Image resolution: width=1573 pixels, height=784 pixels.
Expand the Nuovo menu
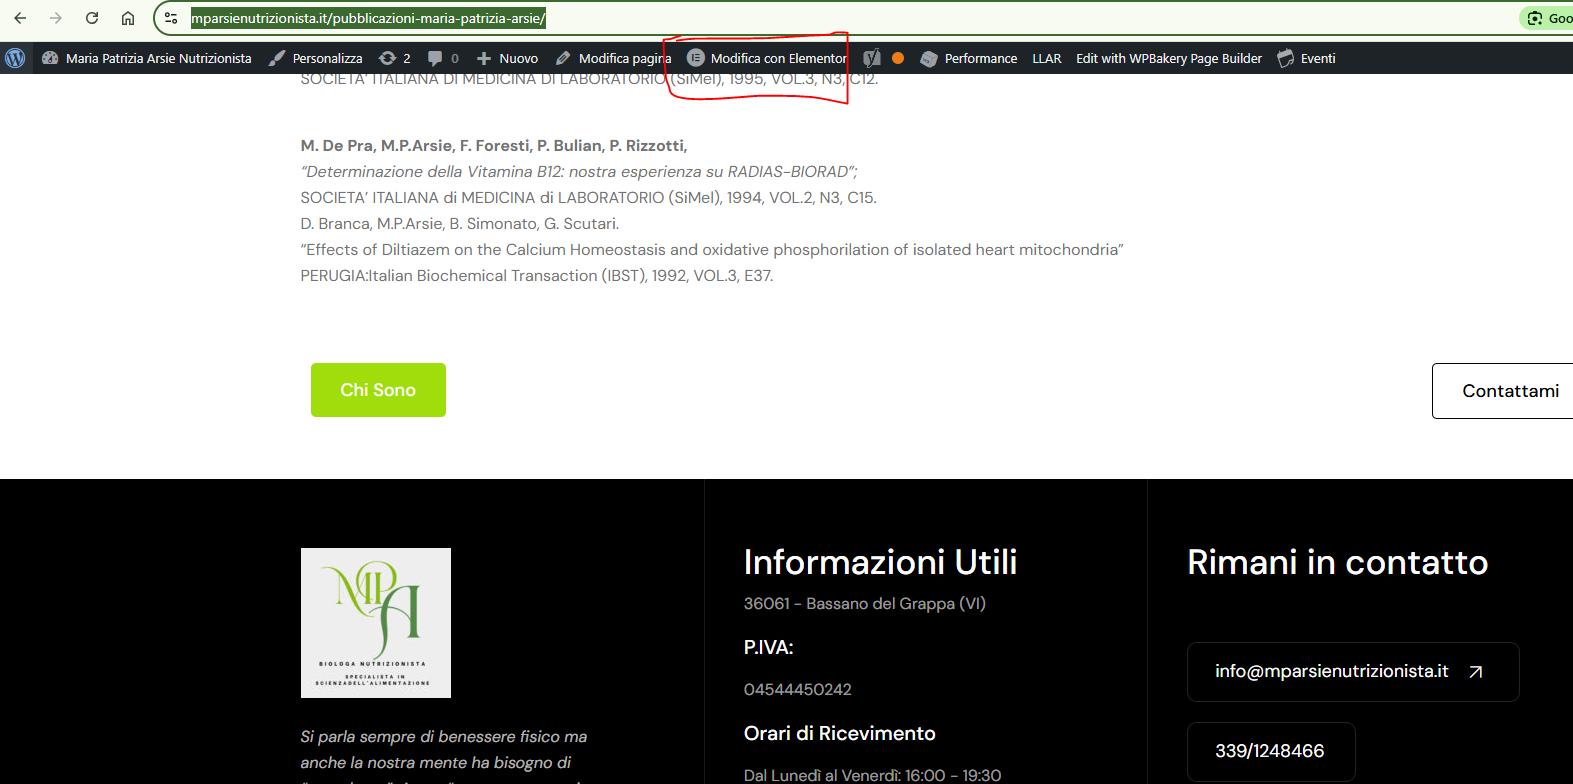click(507, 58)
